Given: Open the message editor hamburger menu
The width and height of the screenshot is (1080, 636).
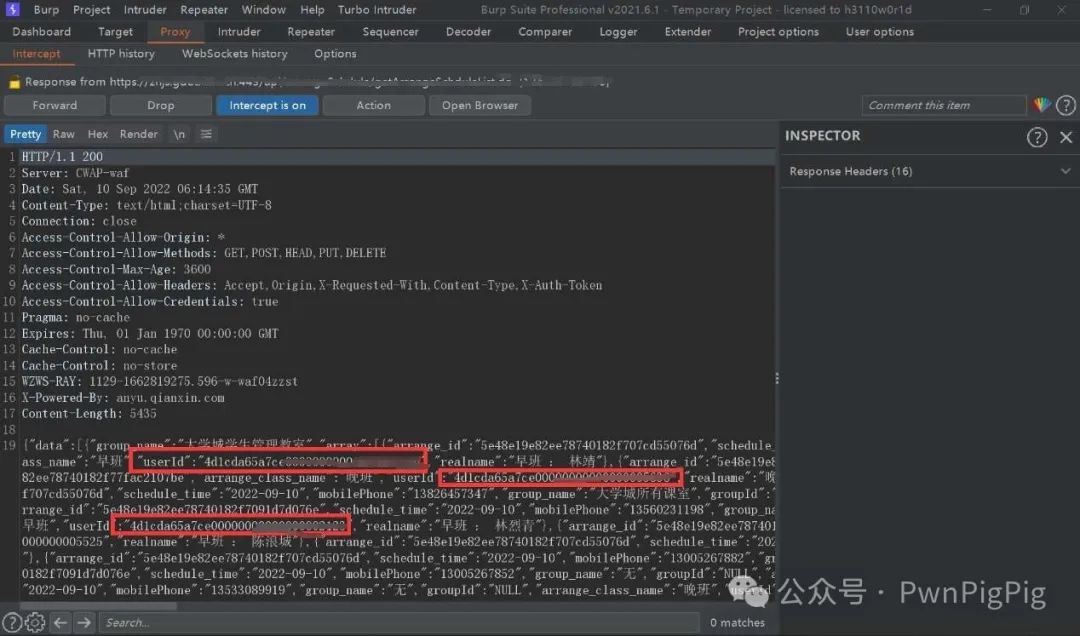Looking at the screenshot, I should [206, 134].
